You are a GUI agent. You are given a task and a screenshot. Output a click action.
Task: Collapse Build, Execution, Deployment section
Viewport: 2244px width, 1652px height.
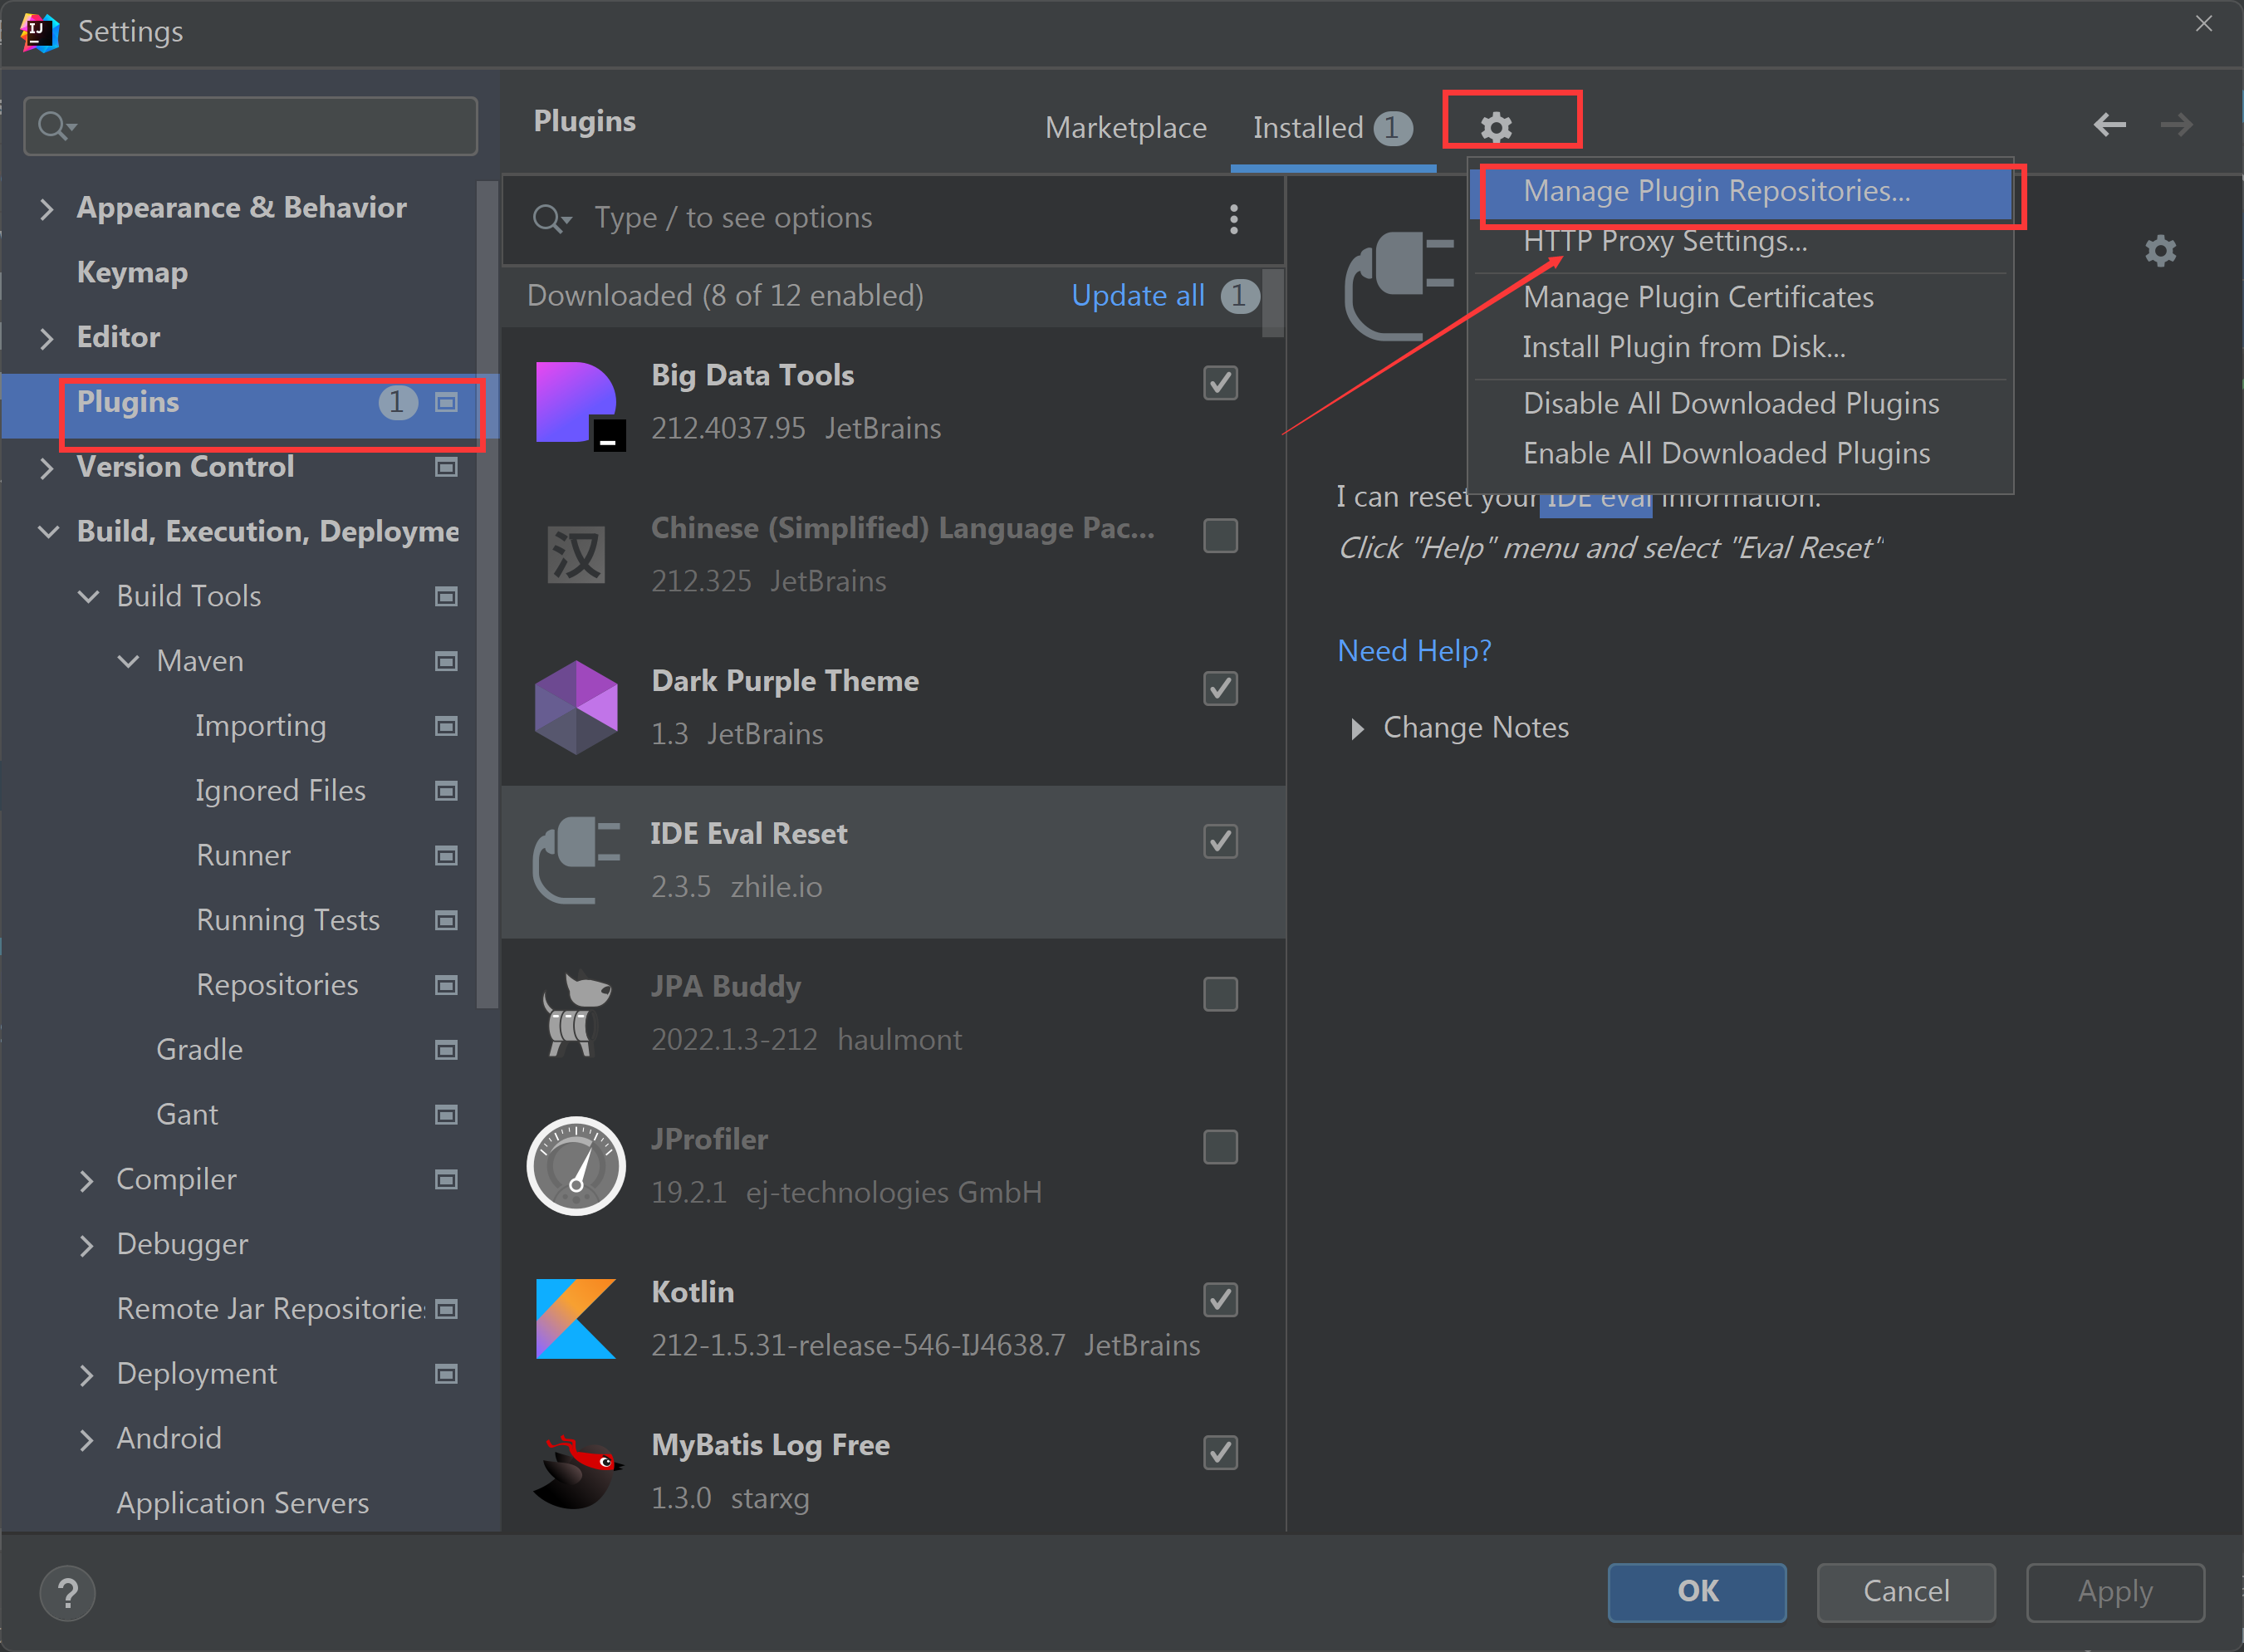pos(48,532)
